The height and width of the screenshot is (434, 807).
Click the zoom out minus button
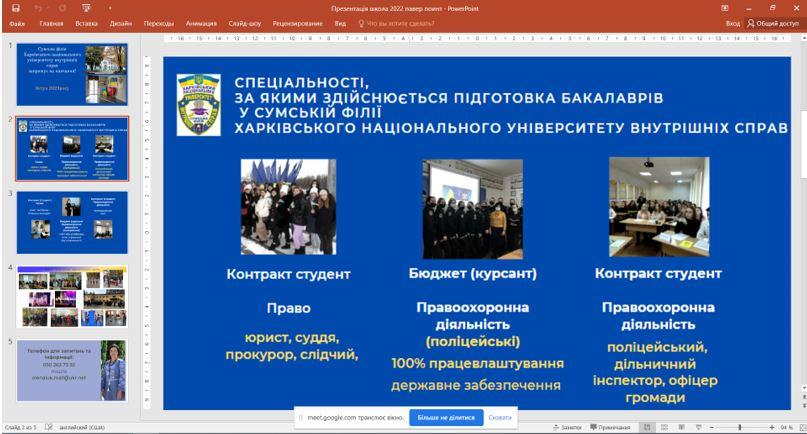pos(712,427)
